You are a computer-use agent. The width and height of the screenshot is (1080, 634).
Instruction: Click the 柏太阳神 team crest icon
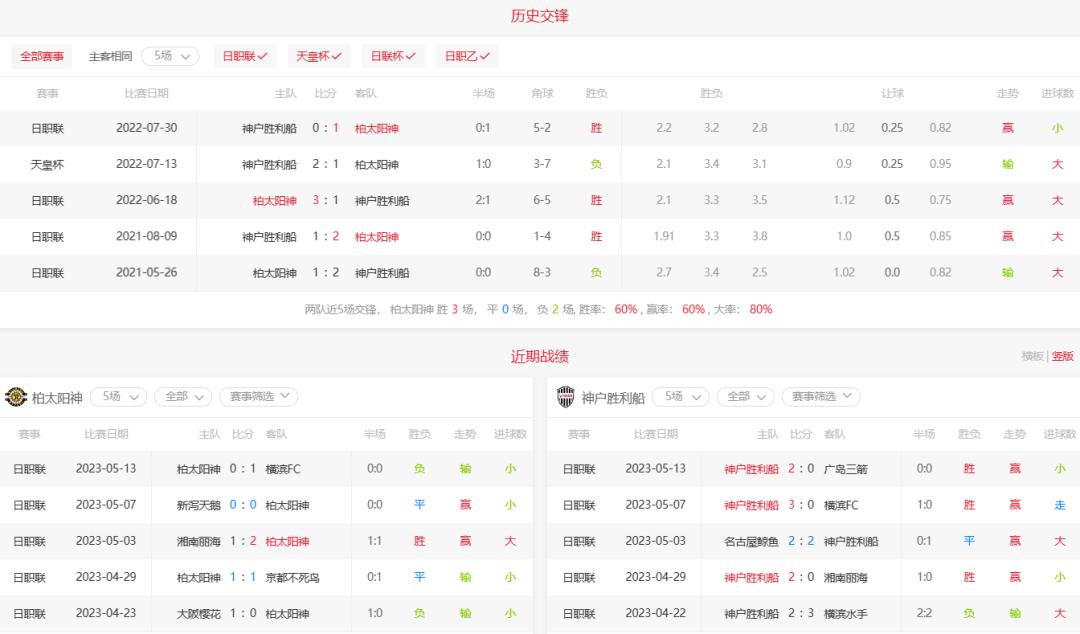point(16,396)
